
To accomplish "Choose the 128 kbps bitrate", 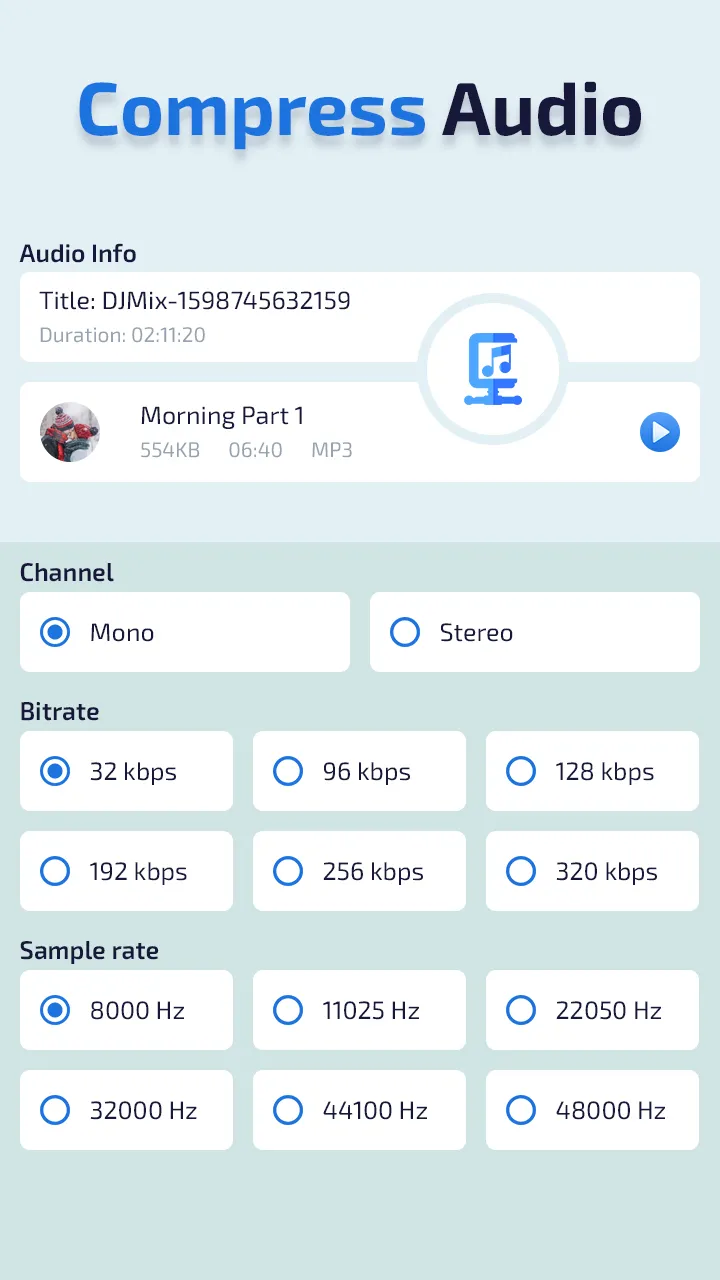I will pos(592,771).
